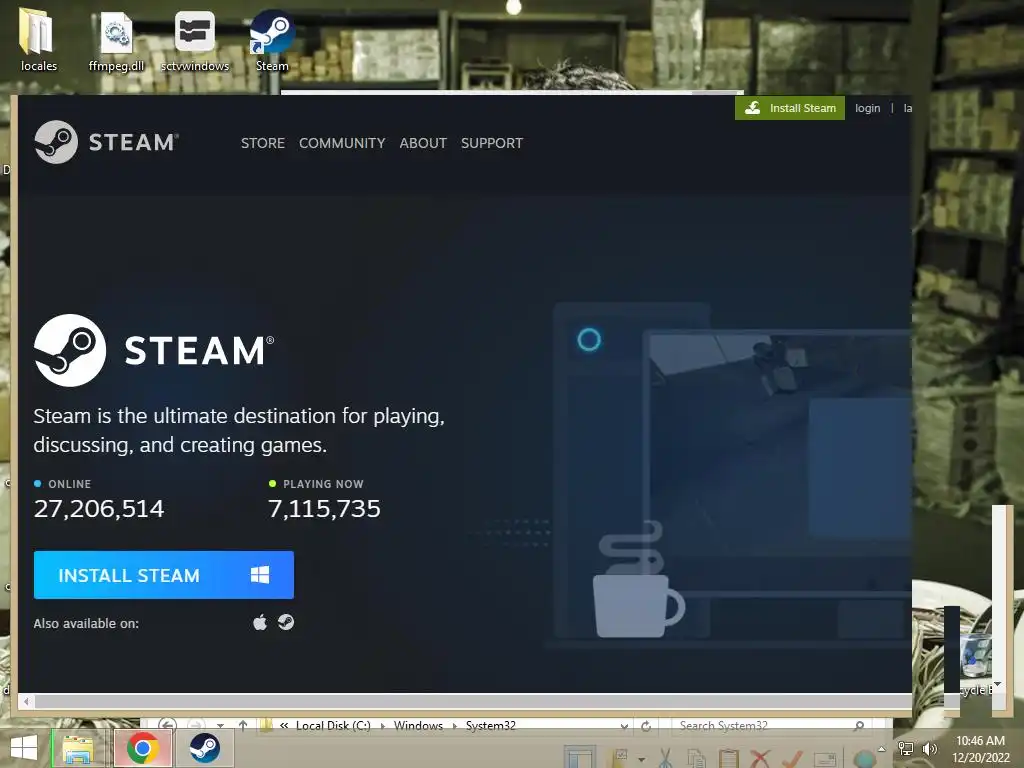The image size is (1024, 768).
Task: Show hidden system tray icons
Action: [x=882, y=749]
